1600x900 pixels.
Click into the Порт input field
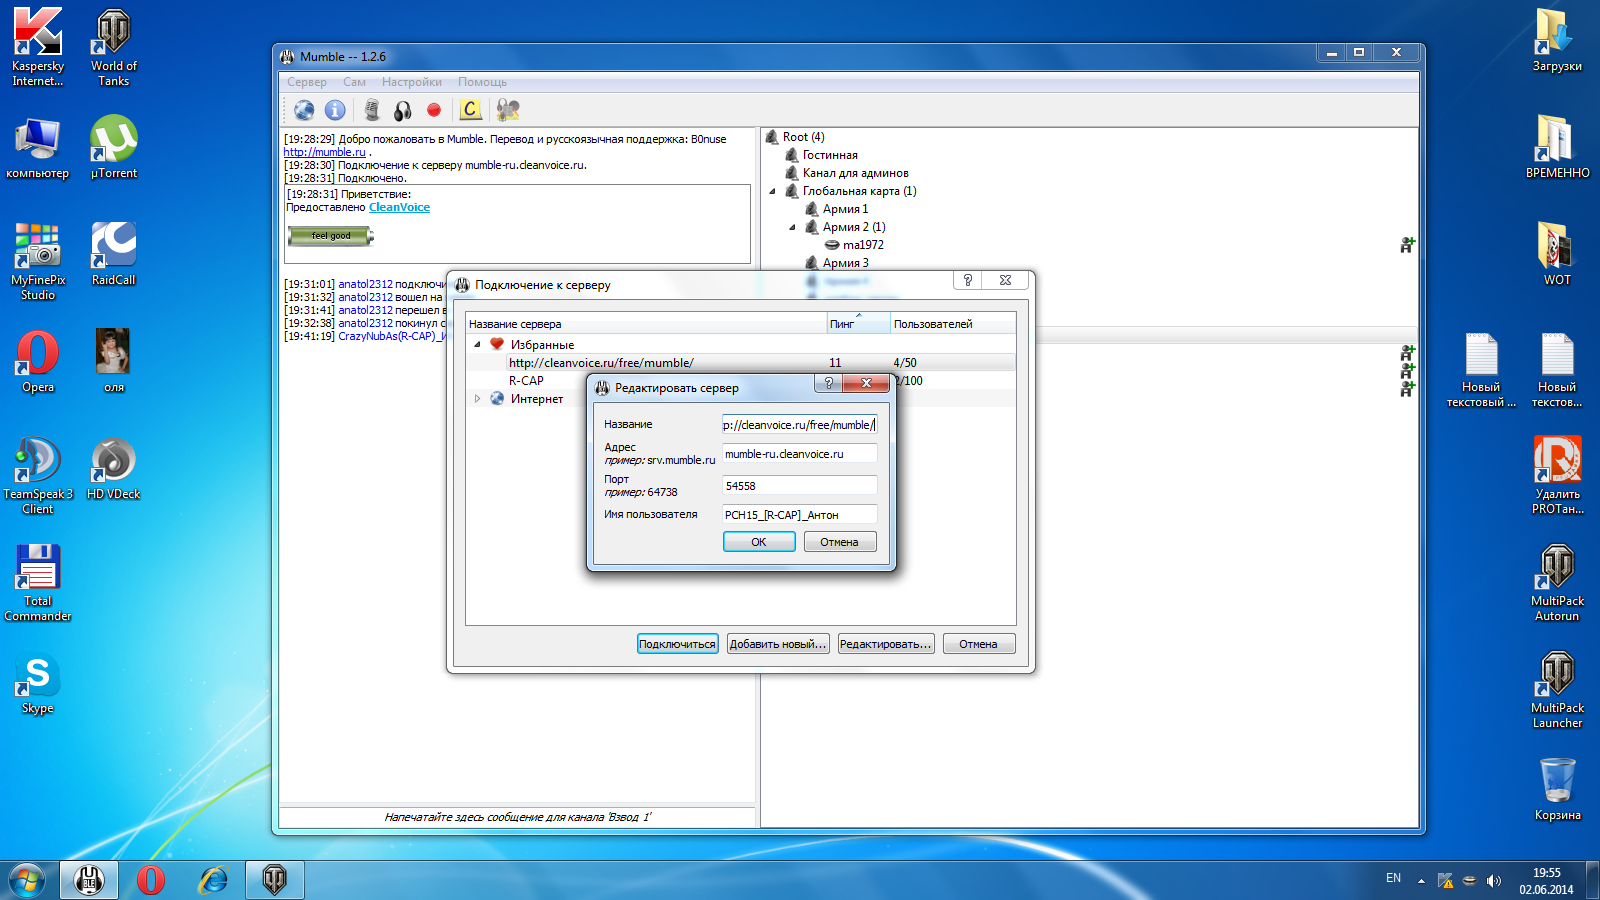(799, 486)
